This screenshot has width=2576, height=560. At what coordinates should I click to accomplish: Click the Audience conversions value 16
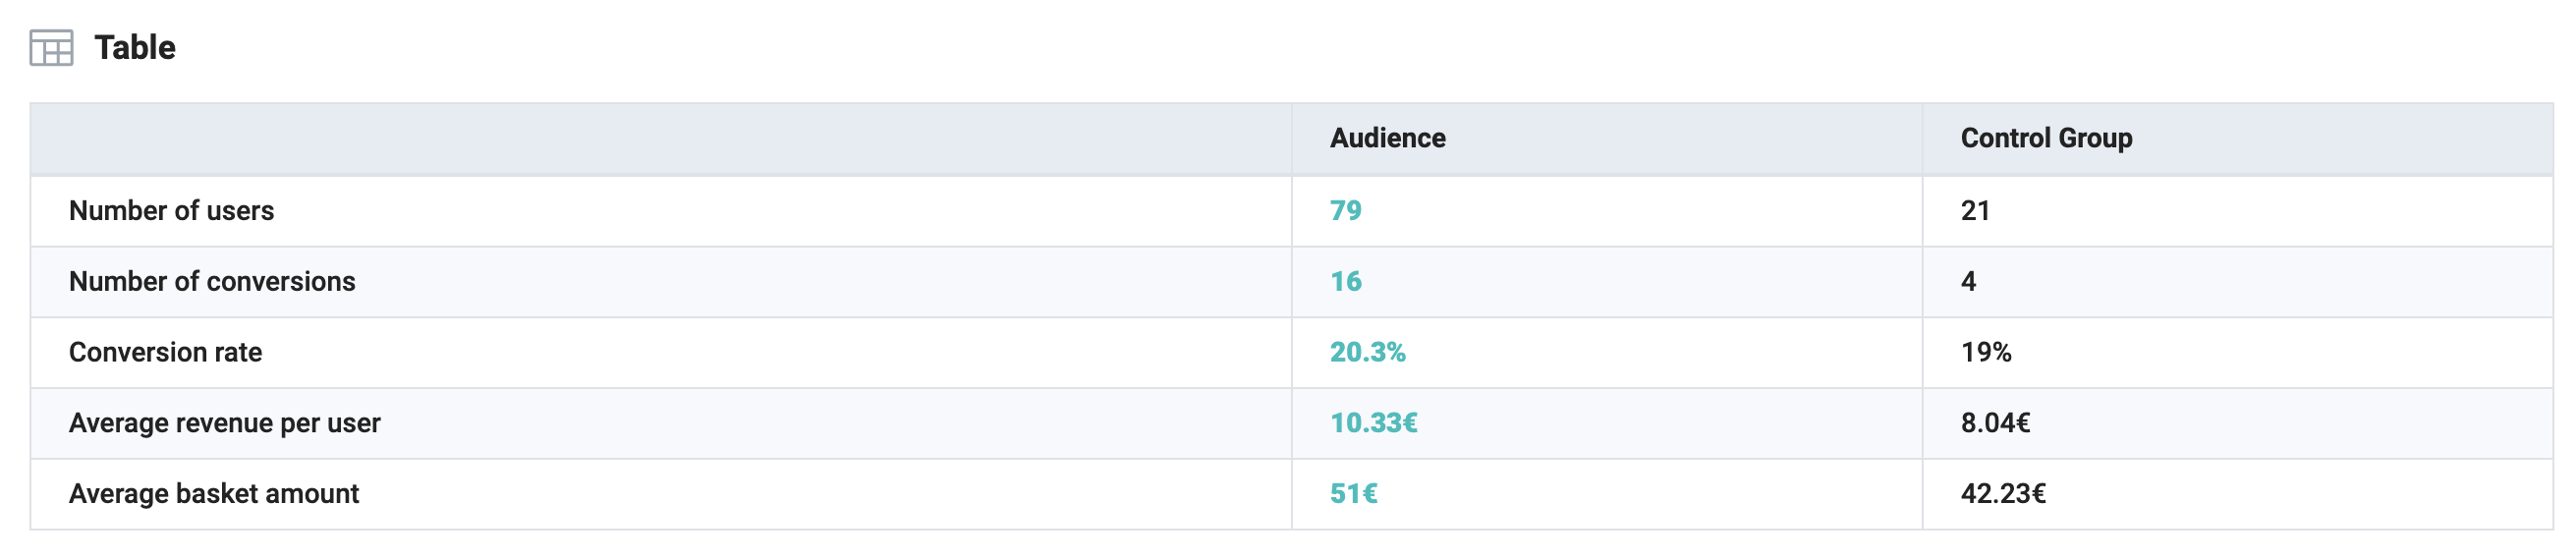coord(1345,282)
